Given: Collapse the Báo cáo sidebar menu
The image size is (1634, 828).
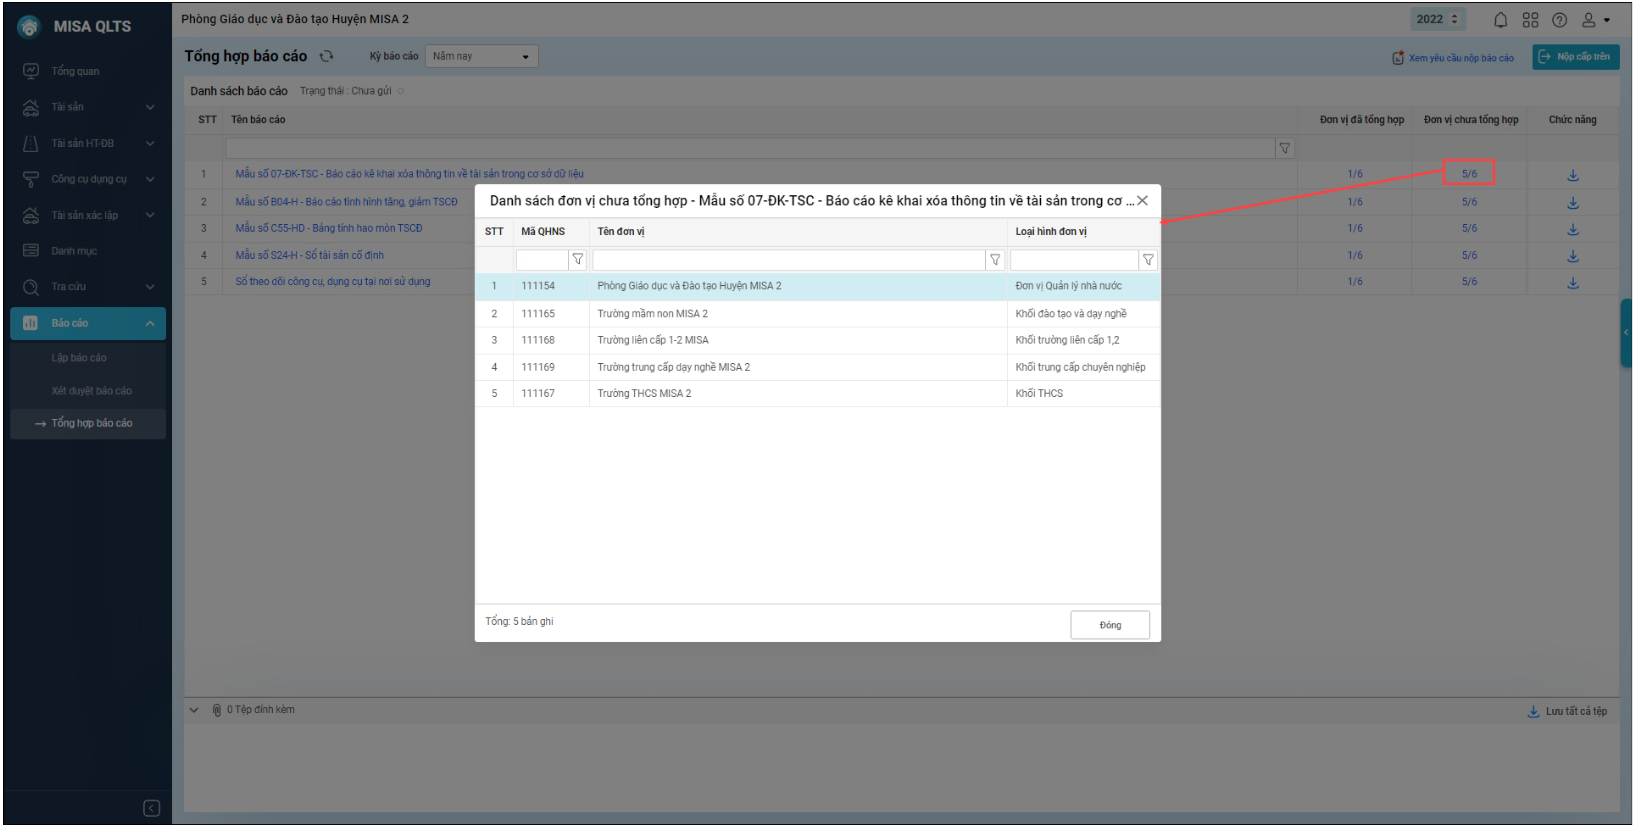Looking at the screenshot, I should tap(150, 323).
